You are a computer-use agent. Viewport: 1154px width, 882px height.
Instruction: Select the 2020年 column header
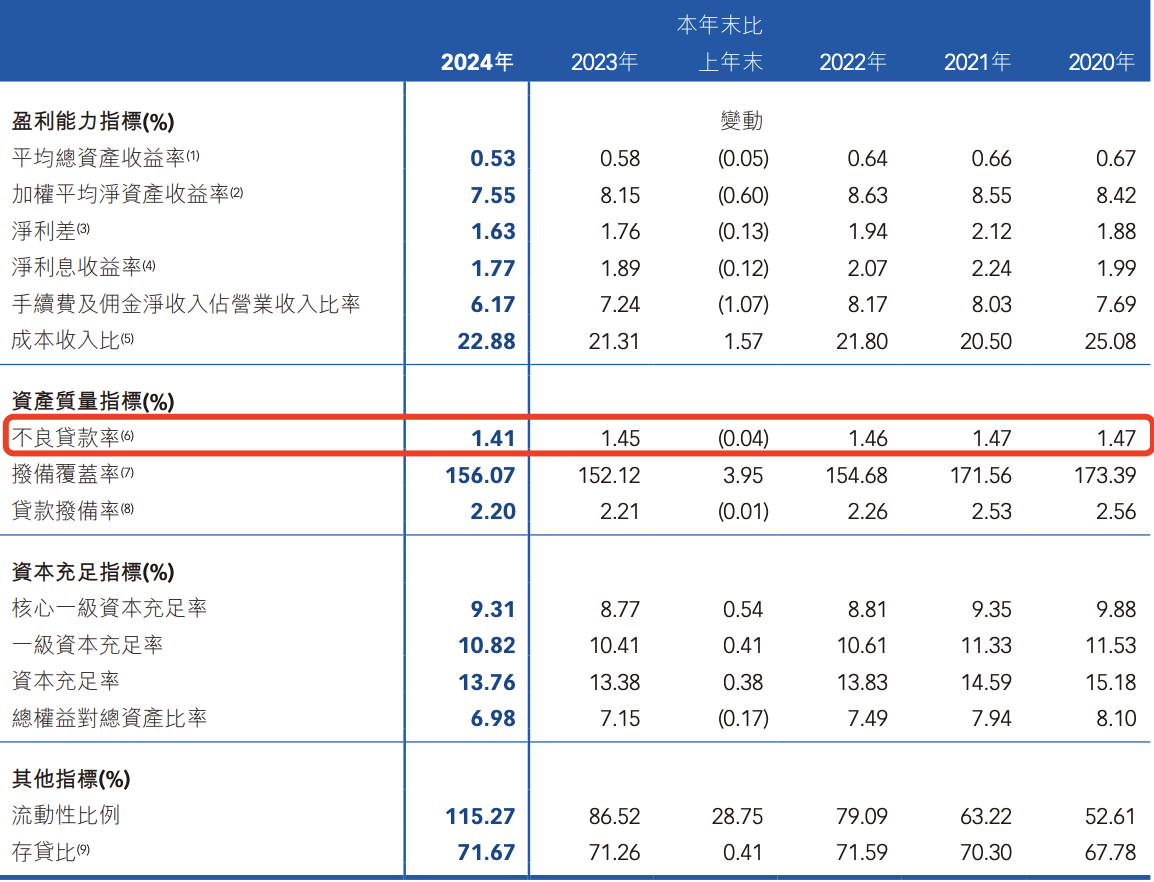tap(1101, 62)
